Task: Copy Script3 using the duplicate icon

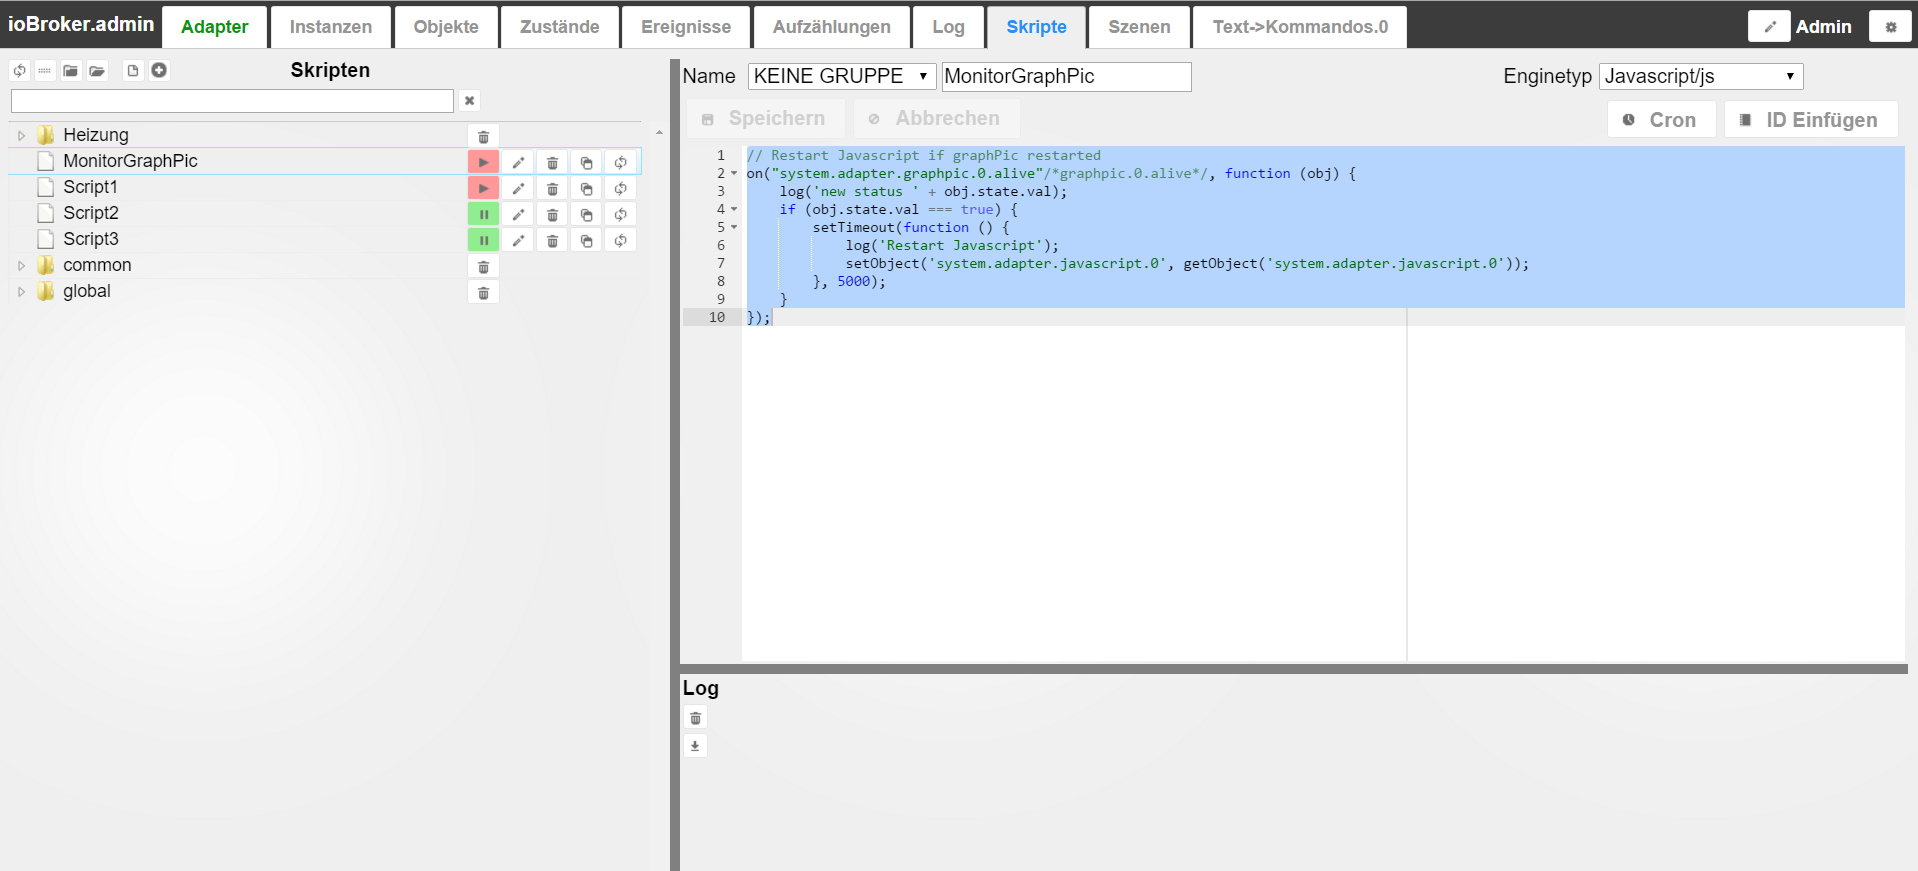Action: pyautogui.click(x=586, y=241)
